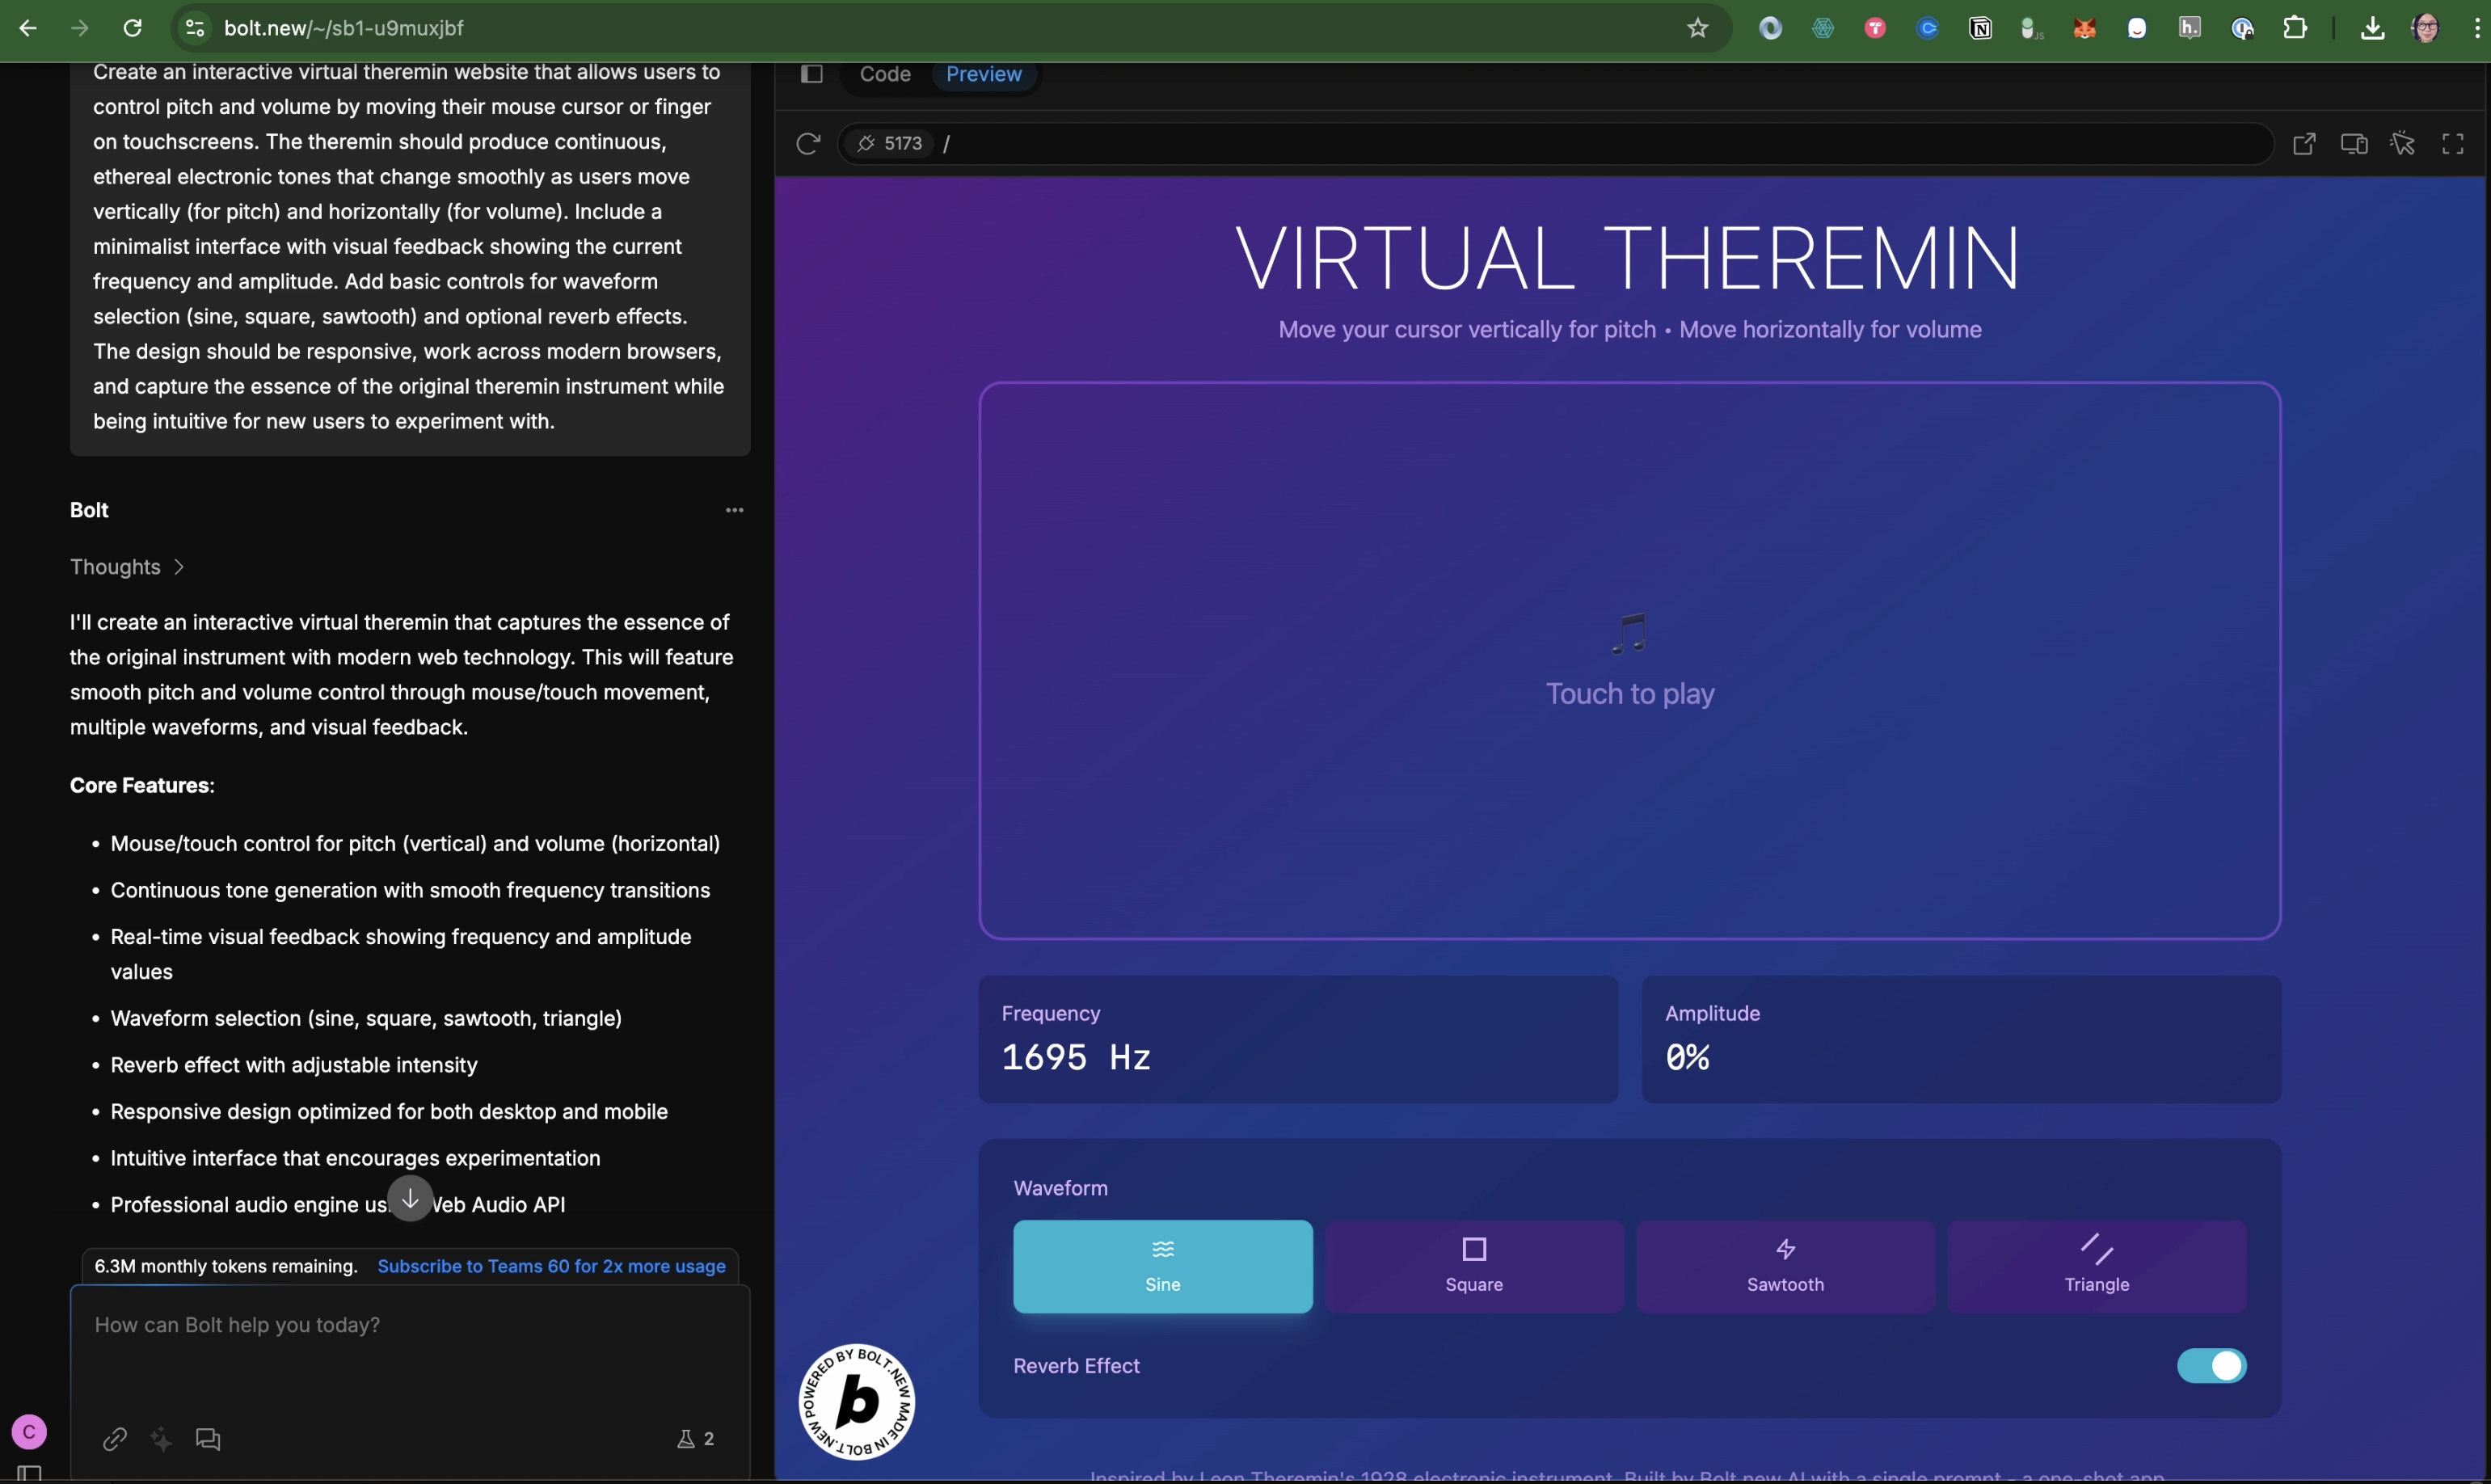Click the discussion mode chat icon
Image resolution: width=2491 pixels, height=1484 pixels.
208,1439
